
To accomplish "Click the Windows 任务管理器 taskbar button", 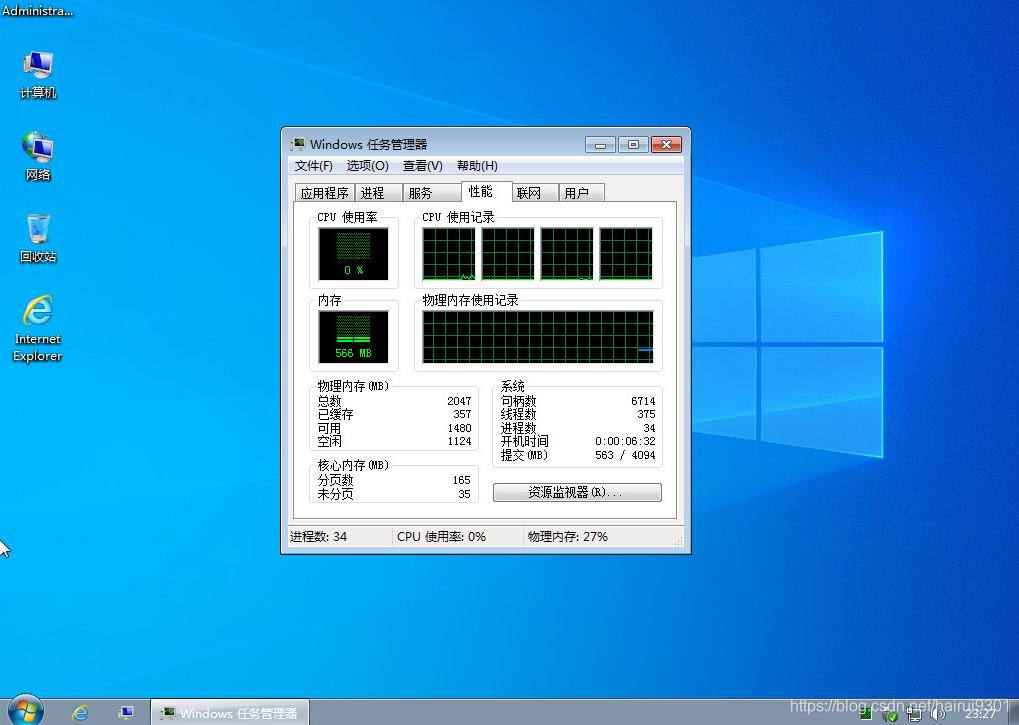I will click(229, 713).
